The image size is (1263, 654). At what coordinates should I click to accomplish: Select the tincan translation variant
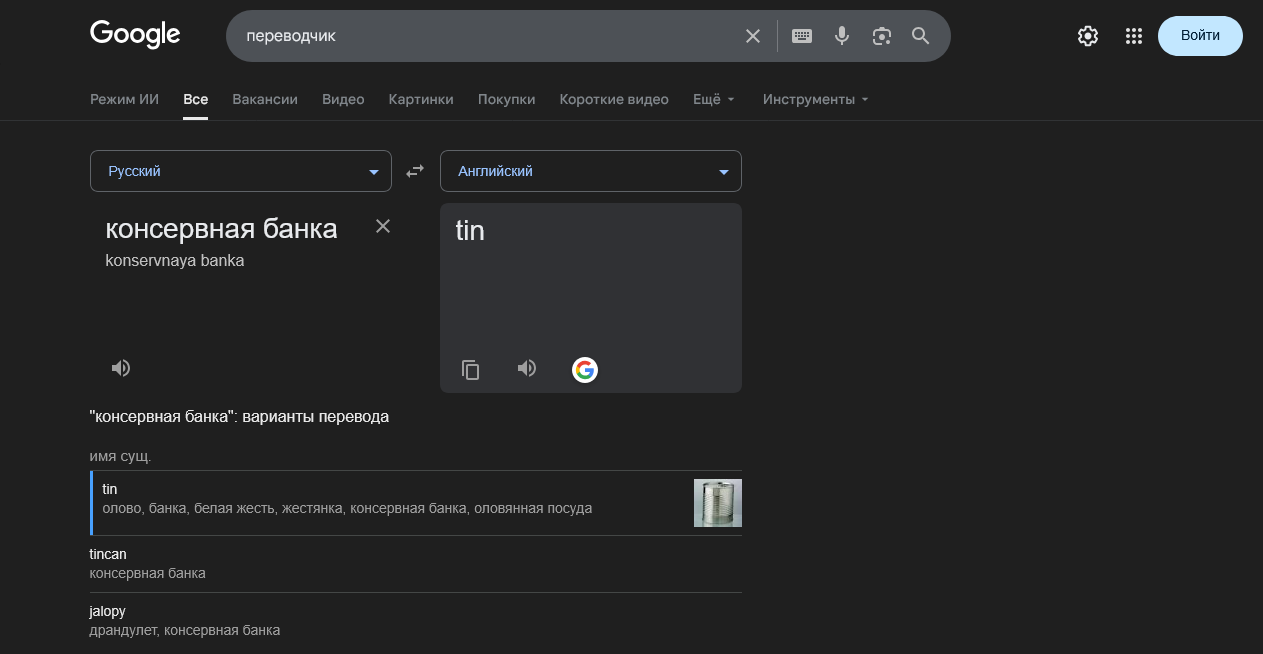pos(108,554)
